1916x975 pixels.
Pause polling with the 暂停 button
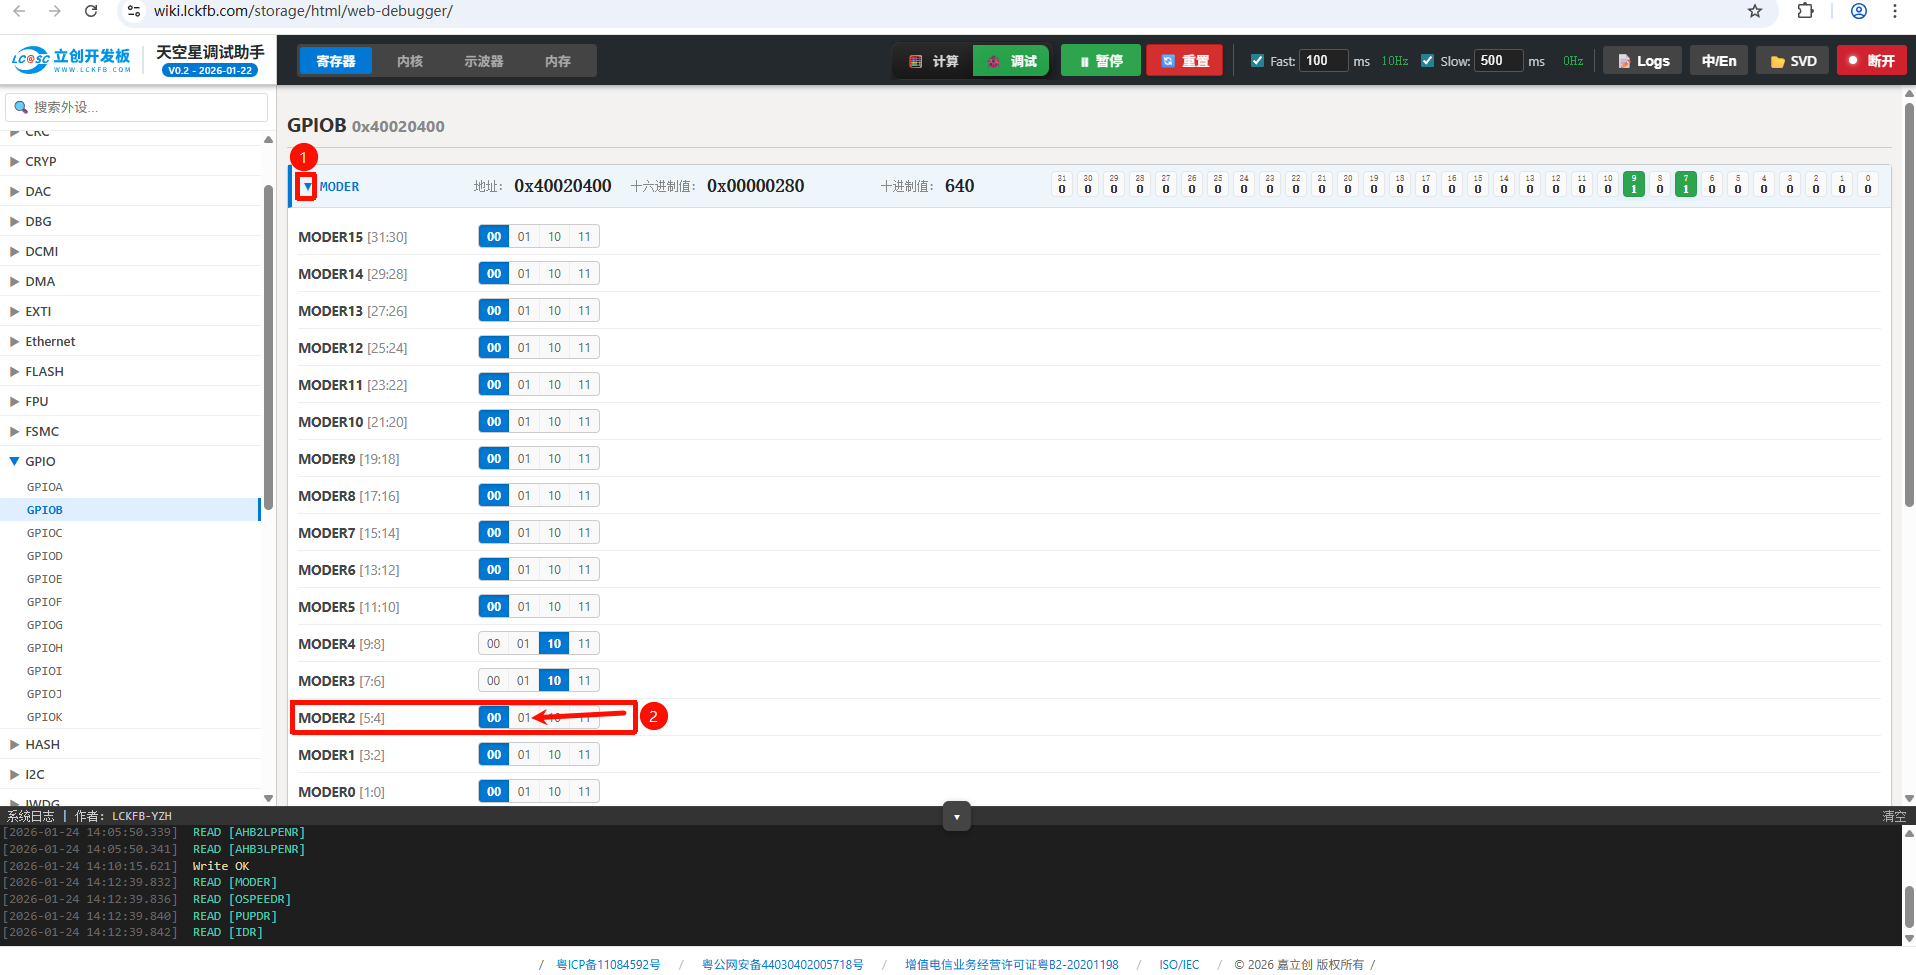pyautogui.click(x=1100, y=61)
